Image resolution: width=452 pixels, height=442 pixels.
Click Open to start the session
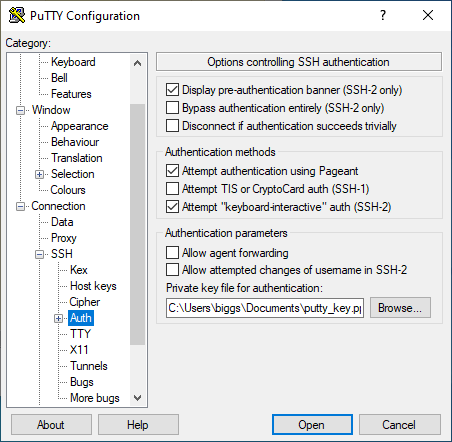coord(312,425)
